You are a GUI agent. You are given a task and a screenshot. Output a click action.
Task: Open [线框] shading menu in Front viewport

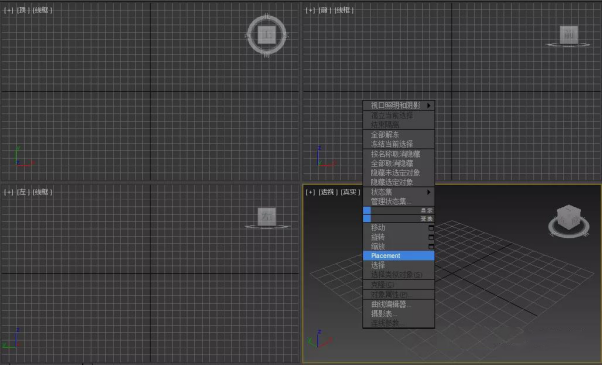coord(344,10)
